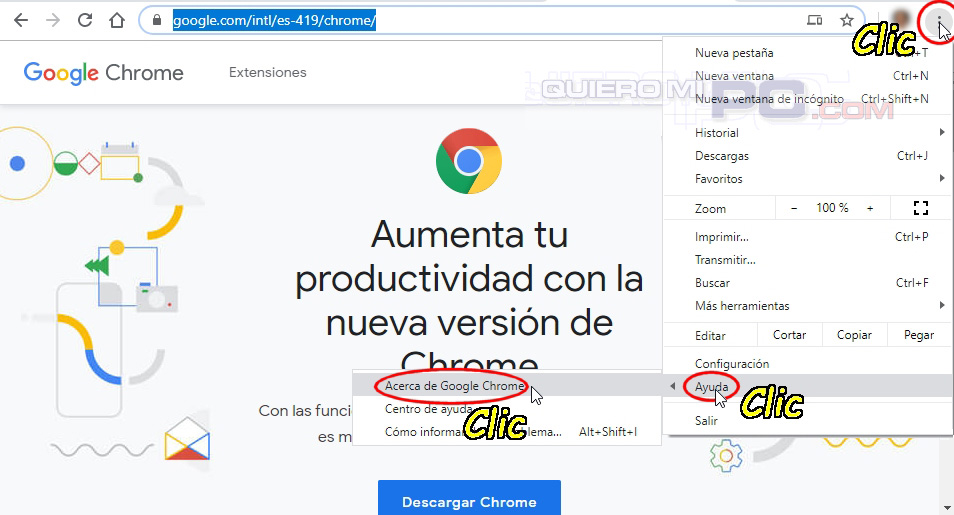Increase zoom with the plus button
Image resolution: width=954 pixels, height=515 pixels.
[870, 208]
